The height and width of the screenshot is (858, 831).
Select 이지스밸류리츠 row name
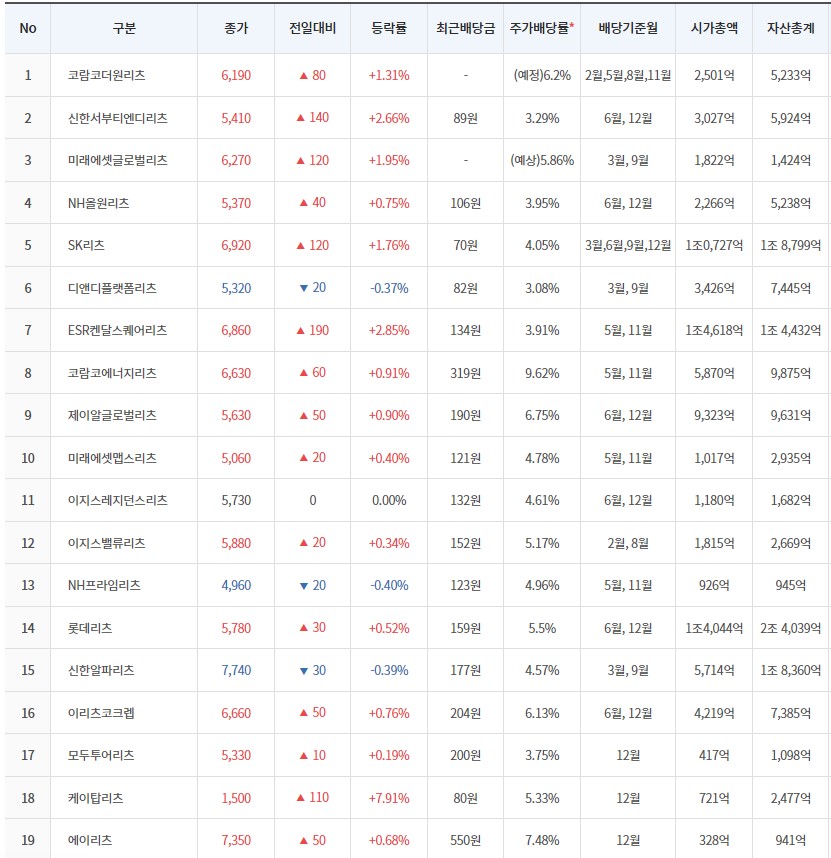107,543
